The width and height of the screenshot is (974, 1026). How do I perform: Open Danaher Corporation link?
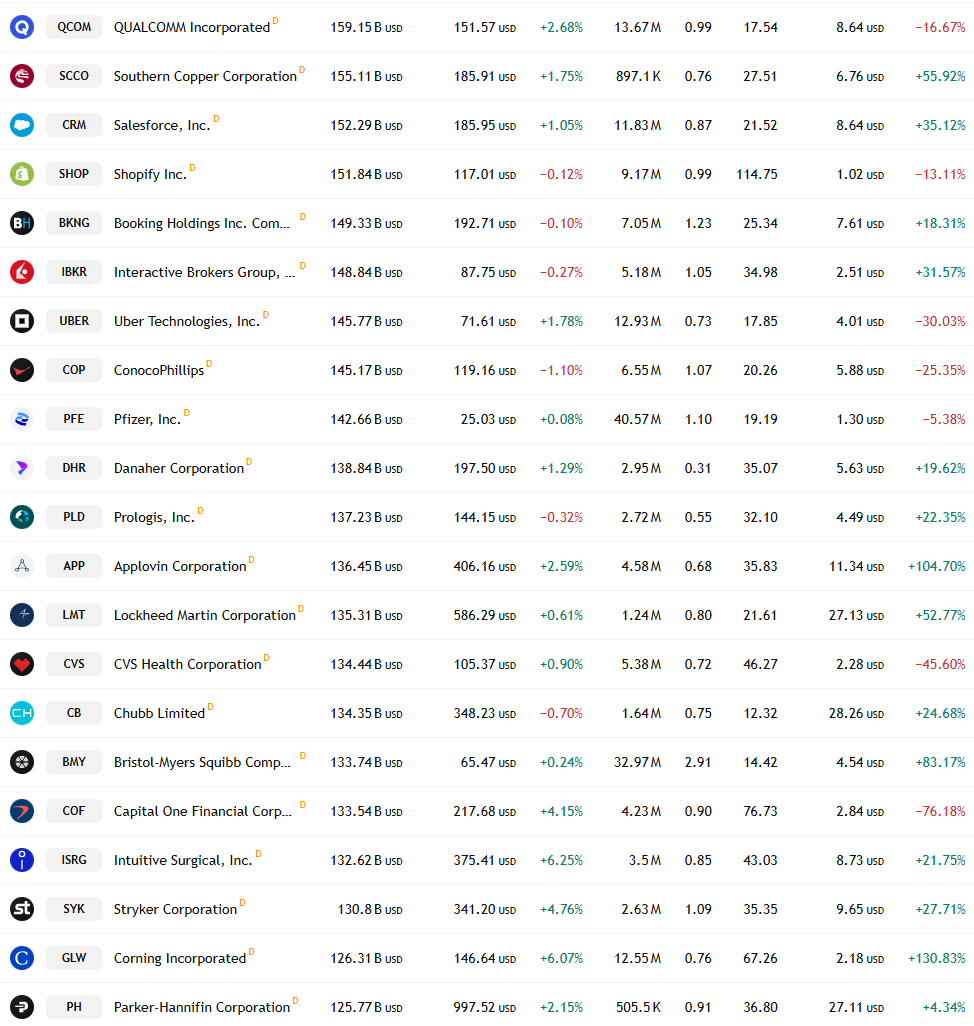coord(179,469)
